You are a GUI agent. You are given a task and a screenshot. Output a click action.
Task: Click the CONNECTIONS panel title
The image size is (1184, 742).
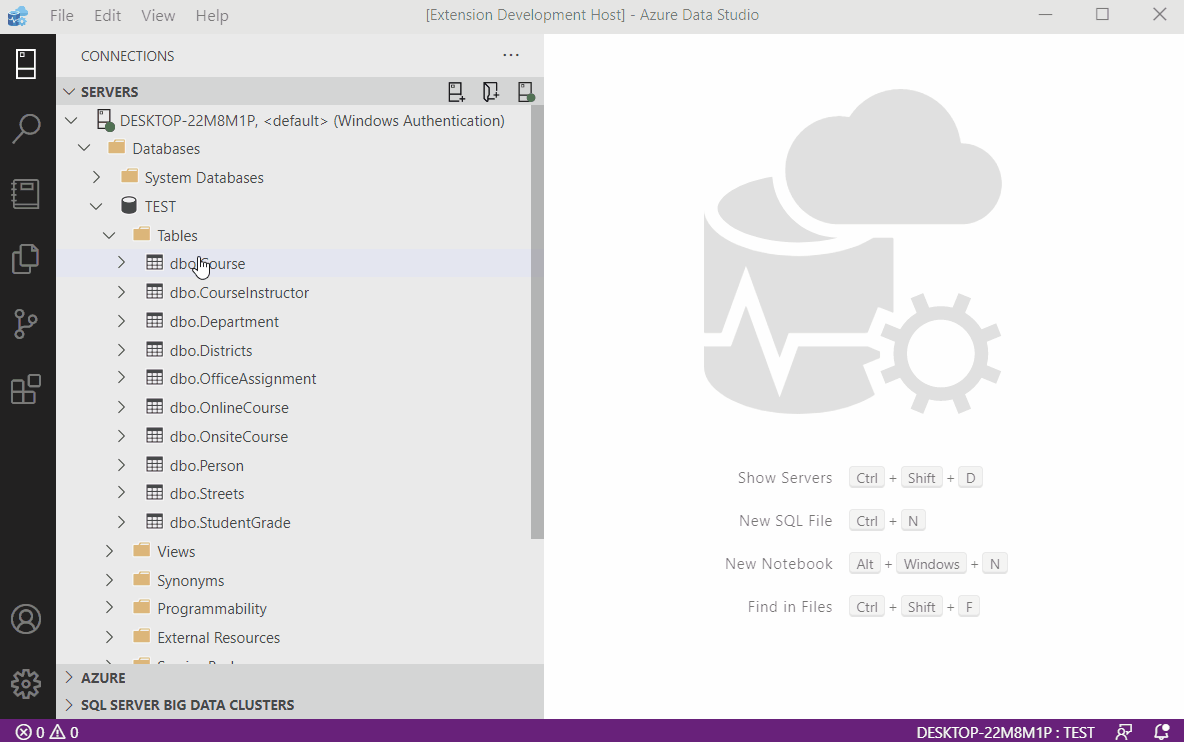(x=128, y=56)
